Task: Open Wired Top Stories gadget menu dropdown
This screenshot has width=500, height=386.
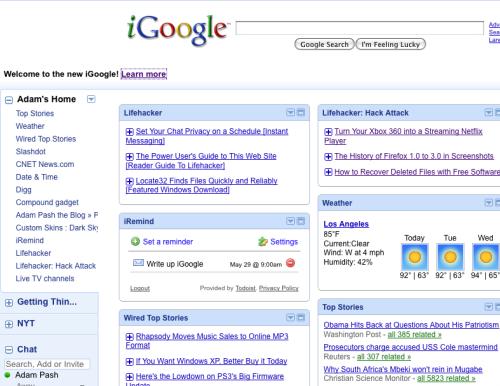Action: 291,318
